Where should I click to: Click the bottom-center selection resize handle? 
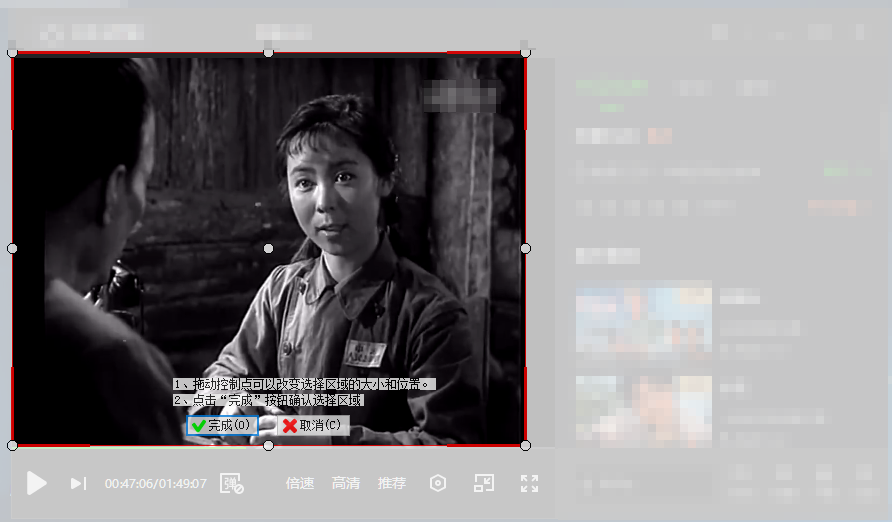click(268, 445)
